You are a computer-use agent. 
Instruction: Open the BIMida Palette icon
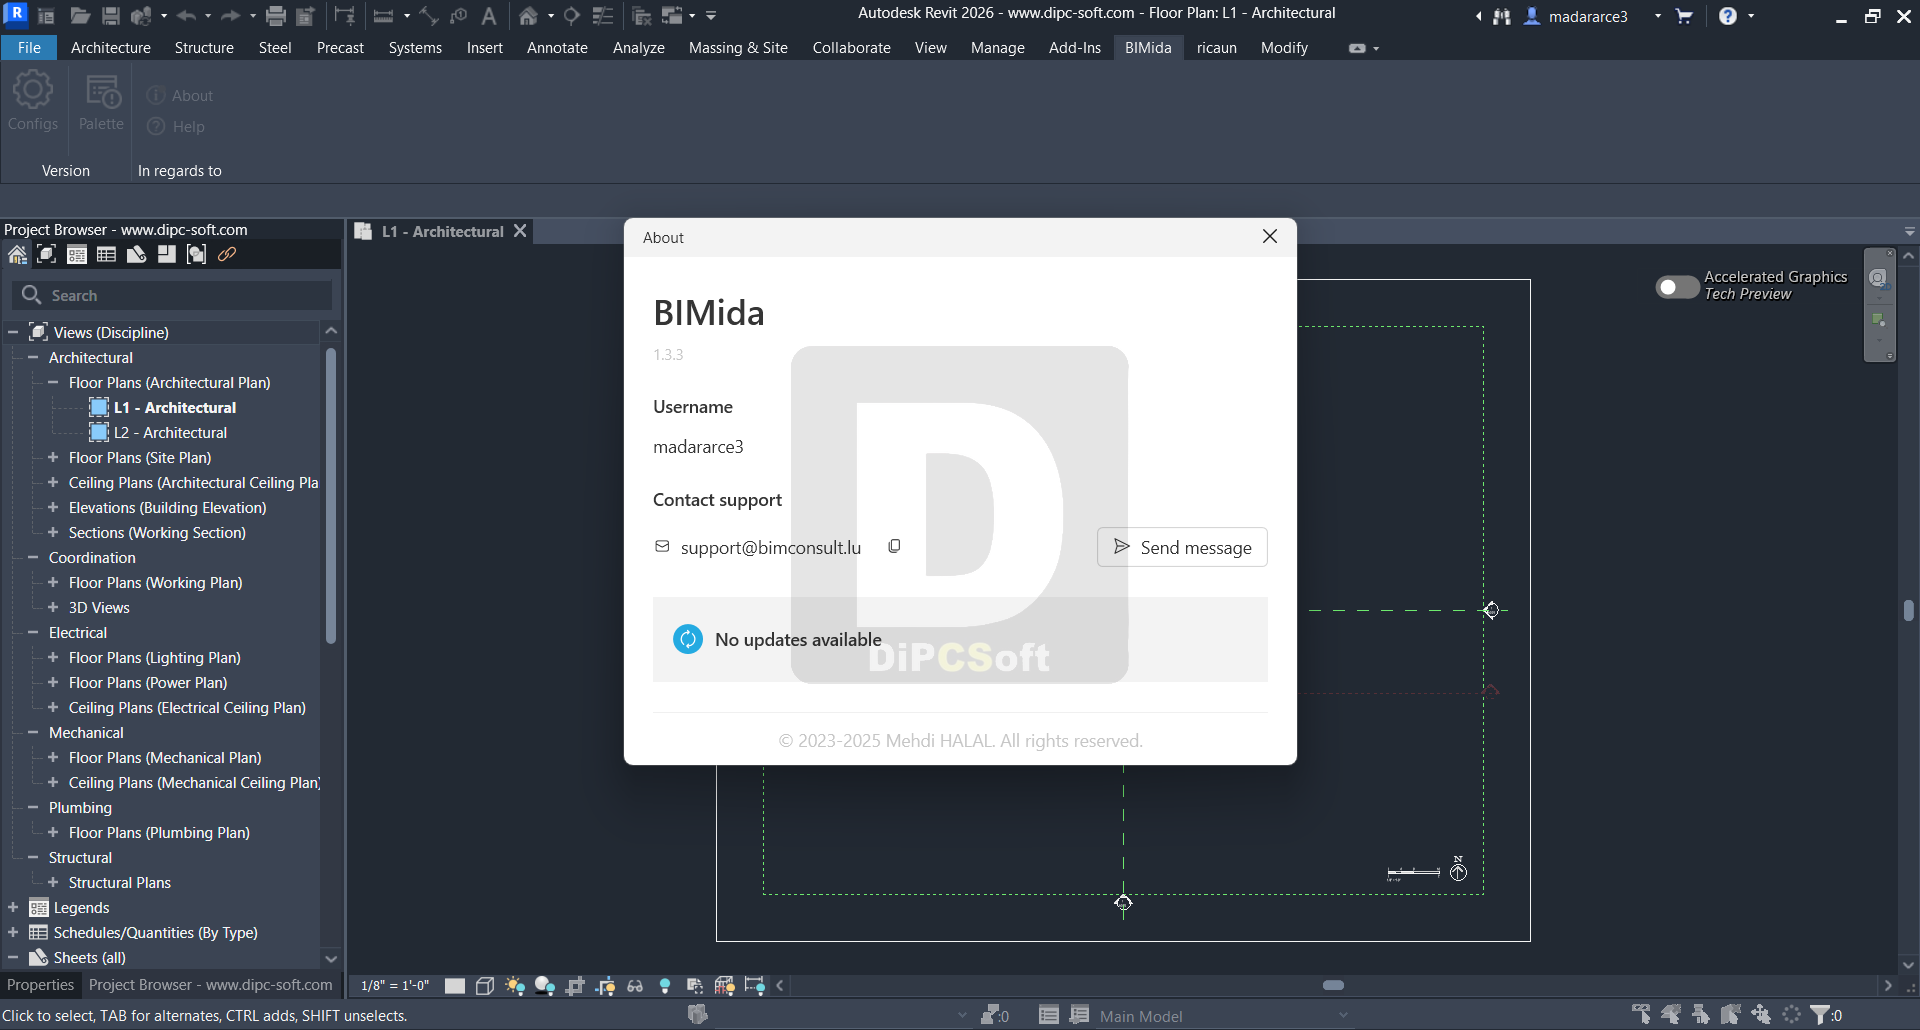[102, 101]
